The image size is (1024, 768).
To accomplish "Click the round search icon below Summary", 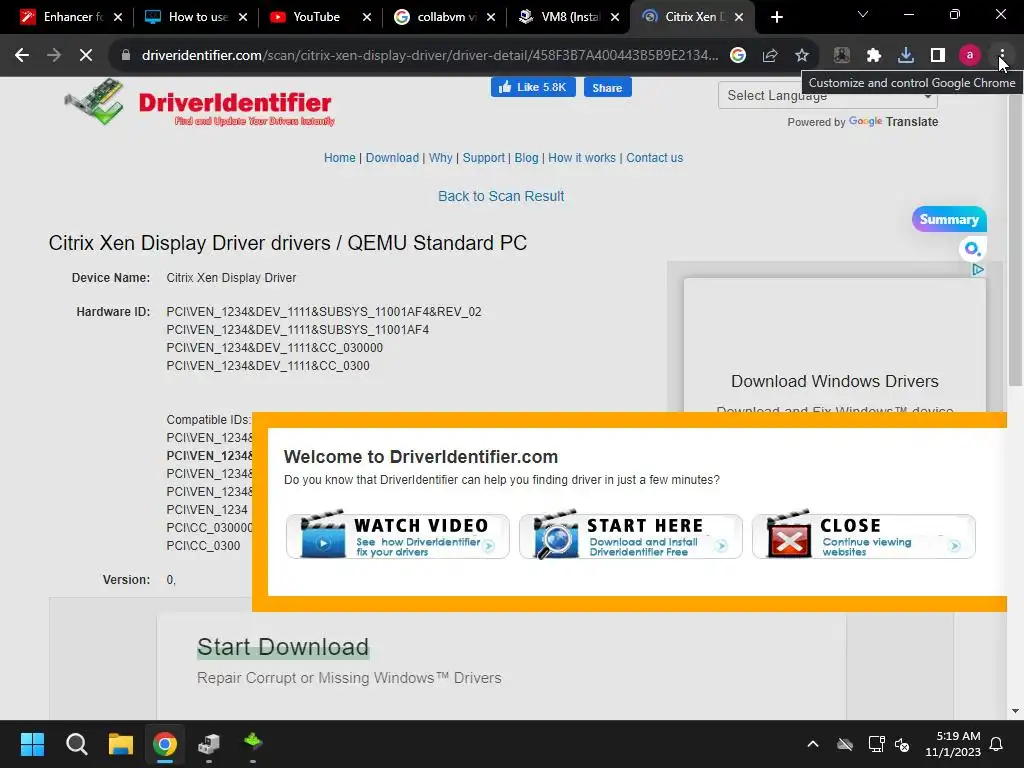I will (x=972, y=249).
